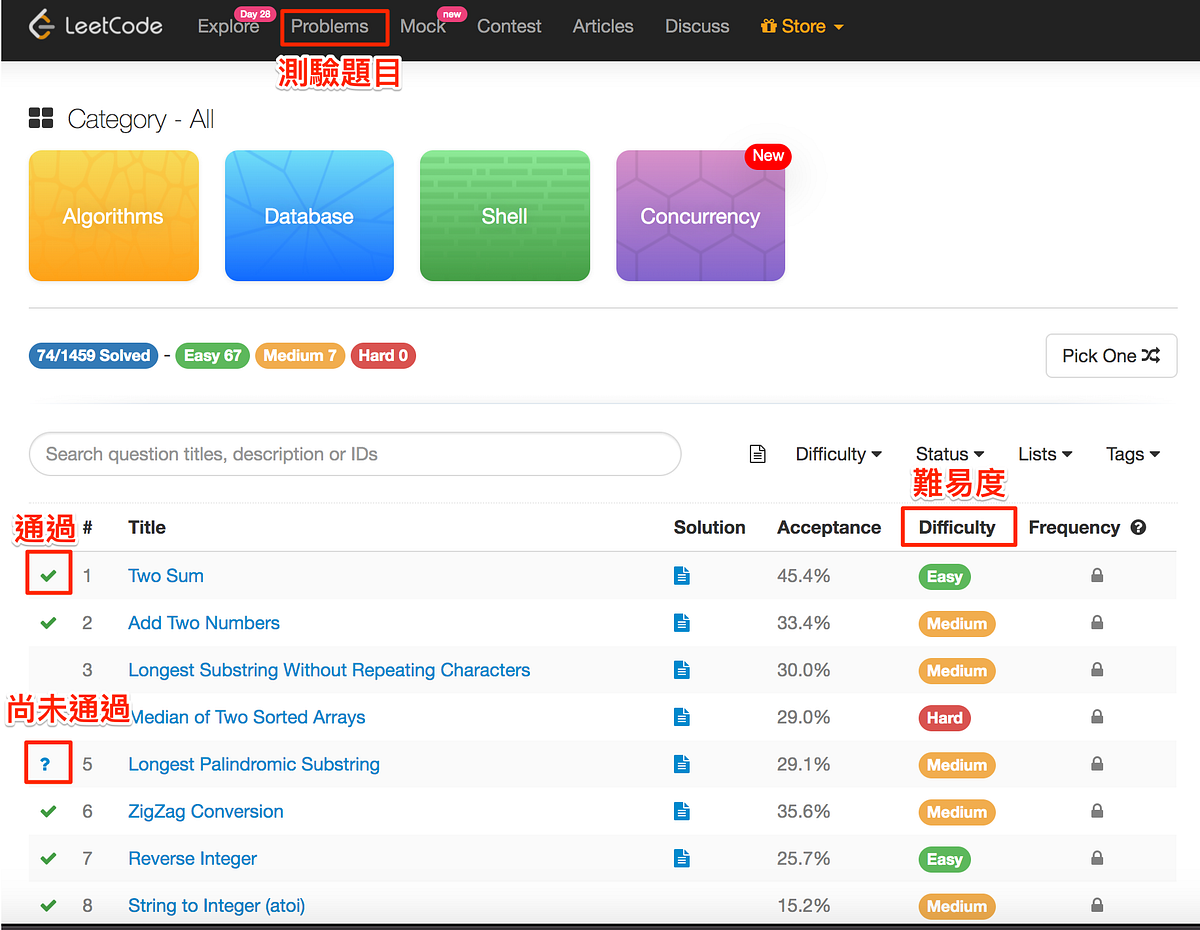Click the lock icon in Two Sum row
1200x930 pixels.
pos(1097,576)
